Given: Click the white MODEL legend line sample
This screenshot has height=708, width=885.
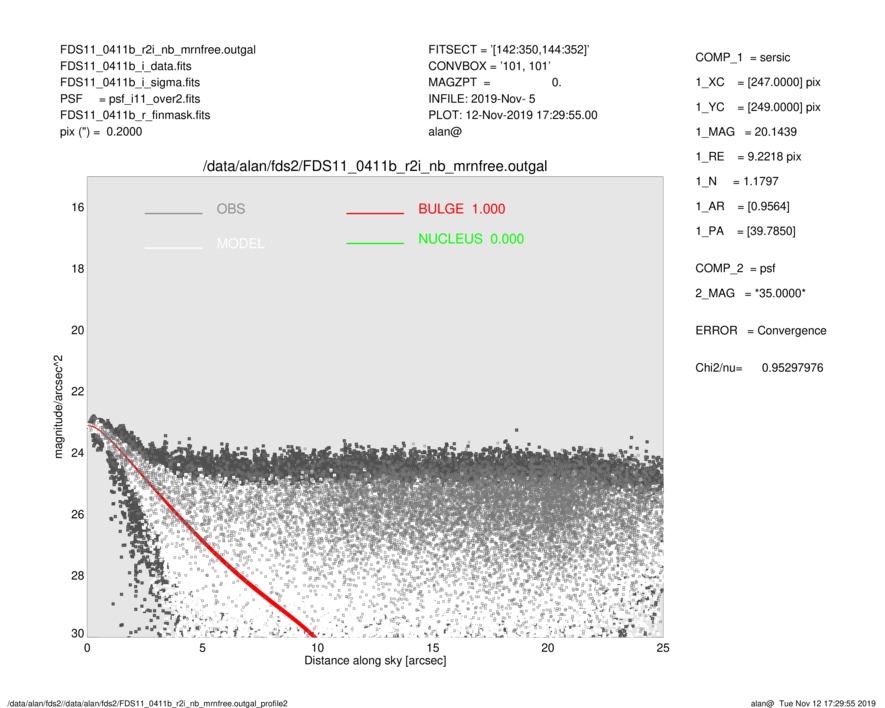Looking at the screenshot, I should [x=173, y=247].
